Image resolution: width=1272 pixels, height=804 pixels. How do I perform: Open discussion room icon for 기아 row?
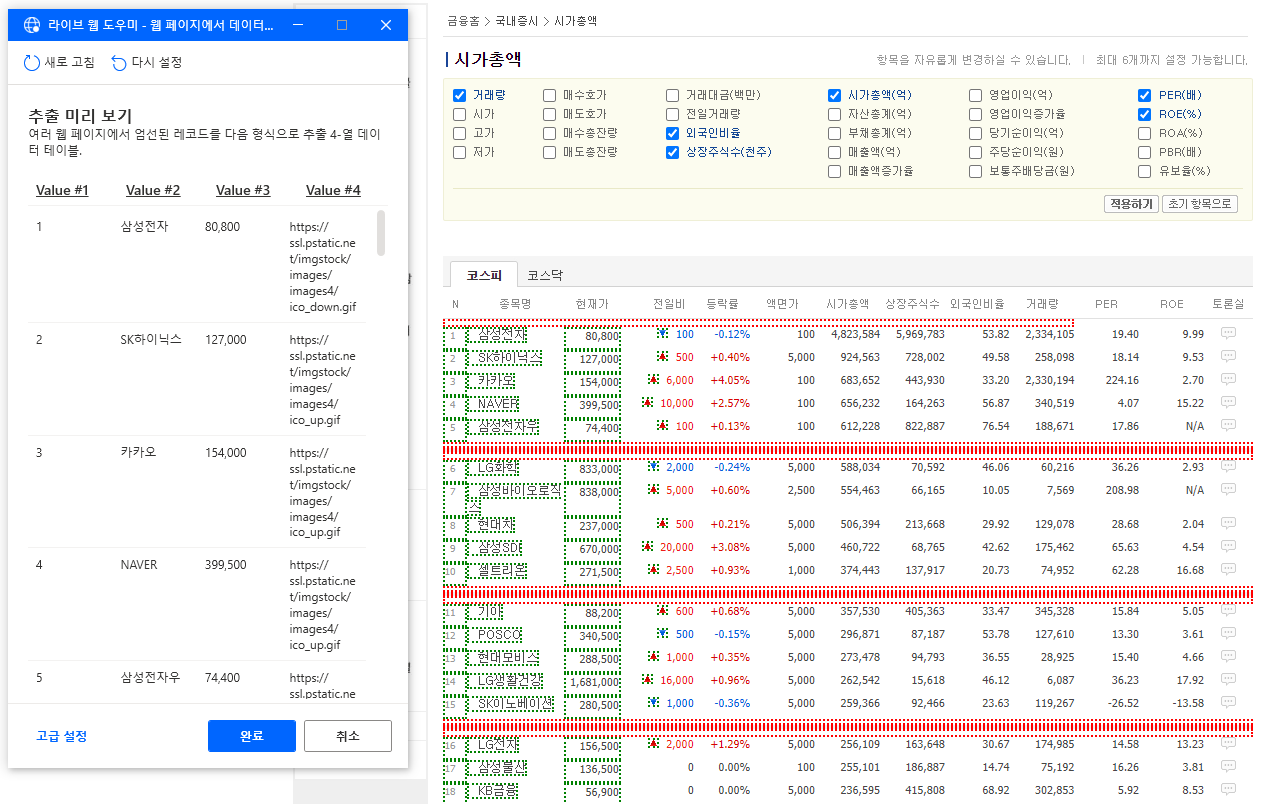[x=1229, y=611]
